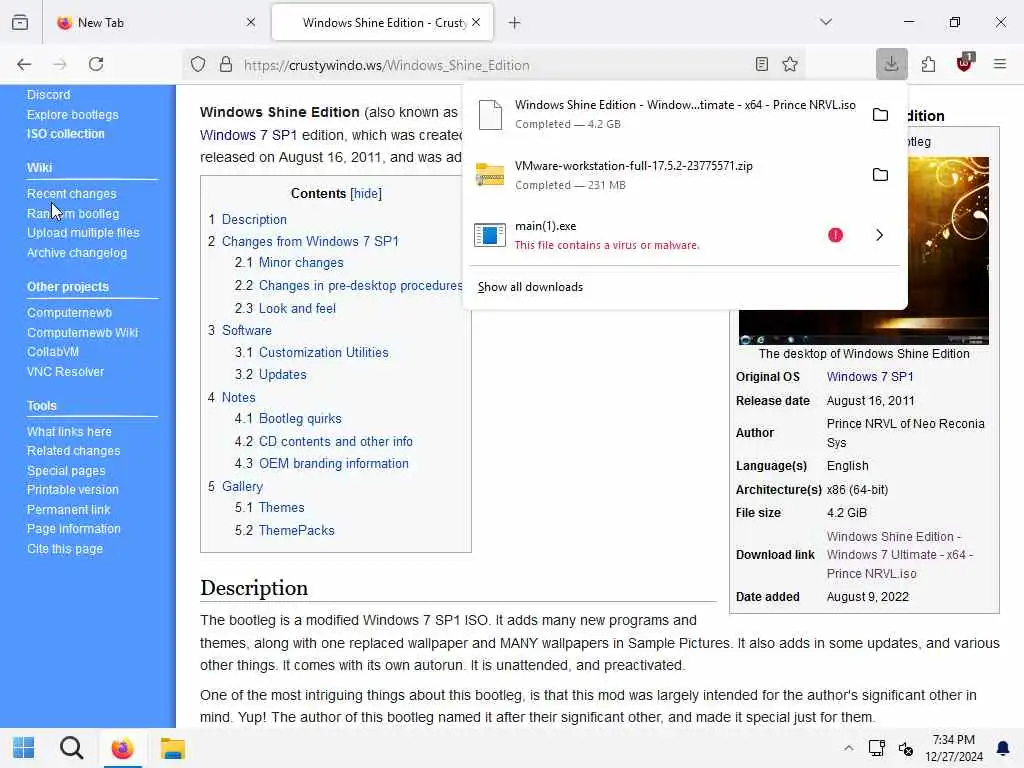The image size is (1024, 768).
Task: Open the tracking protection shield icon
Action: (198, 64)
